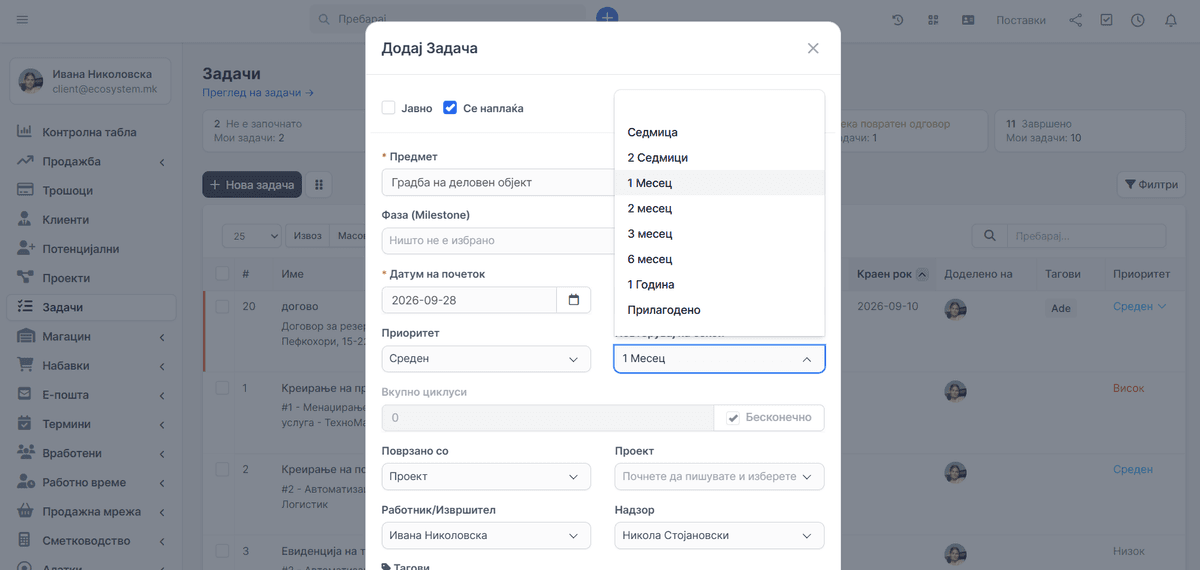Toggle the hamburger sidebar menu
Screen dimensions: 1200x570
click(x=23, y=20)
